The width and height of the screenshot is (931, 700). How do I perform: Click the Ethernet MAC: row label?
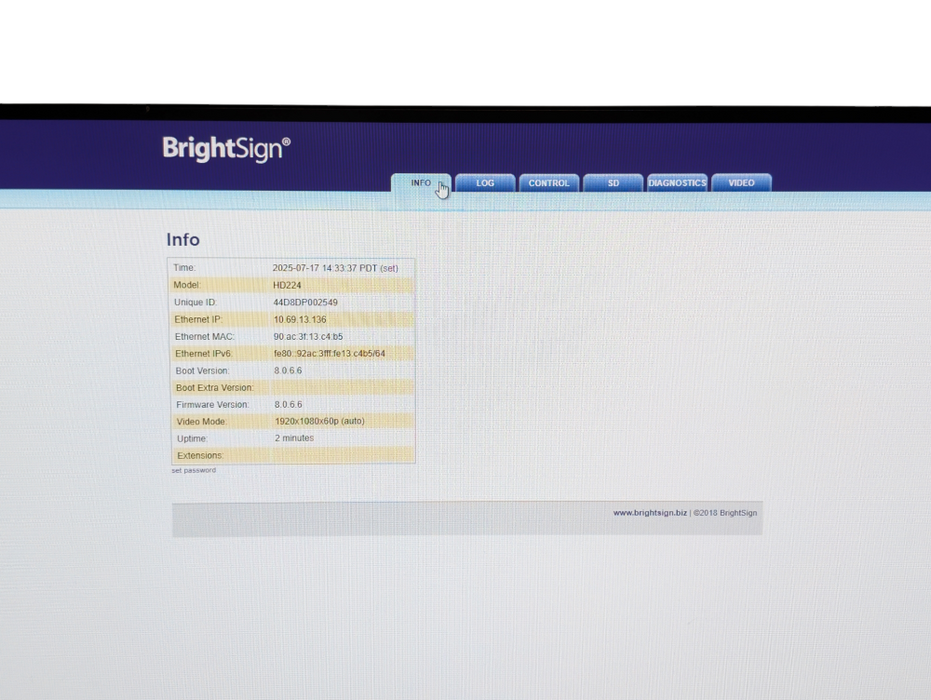(205, 337)
